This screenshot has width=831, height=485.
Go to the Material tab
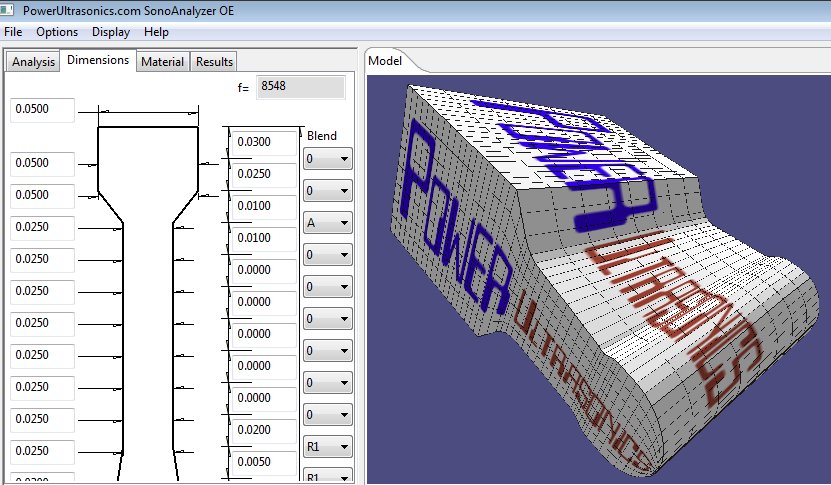pyautogui.click(x=162, y=61)
